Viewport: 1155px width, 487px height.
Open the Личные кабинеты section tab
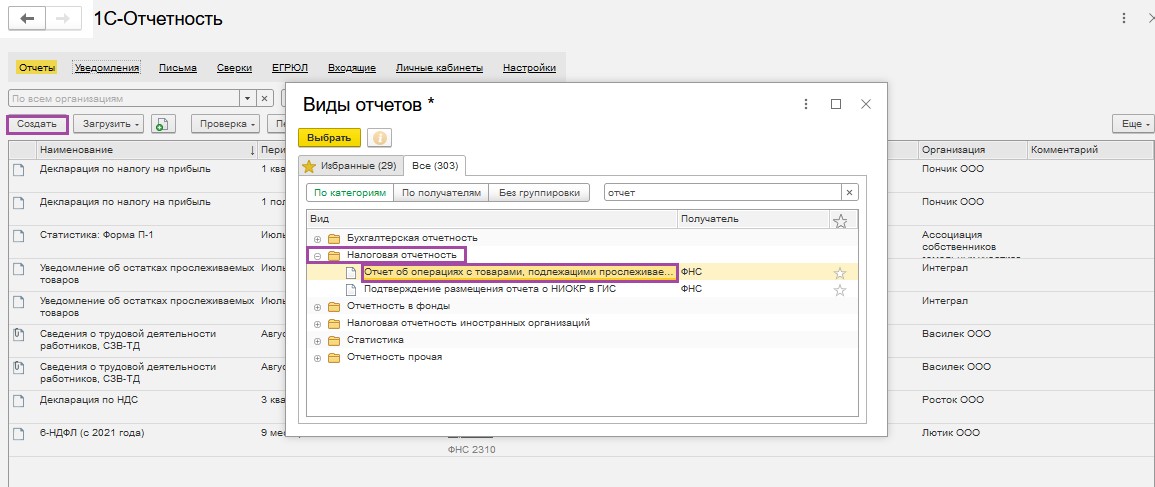[x=439, y=68]
